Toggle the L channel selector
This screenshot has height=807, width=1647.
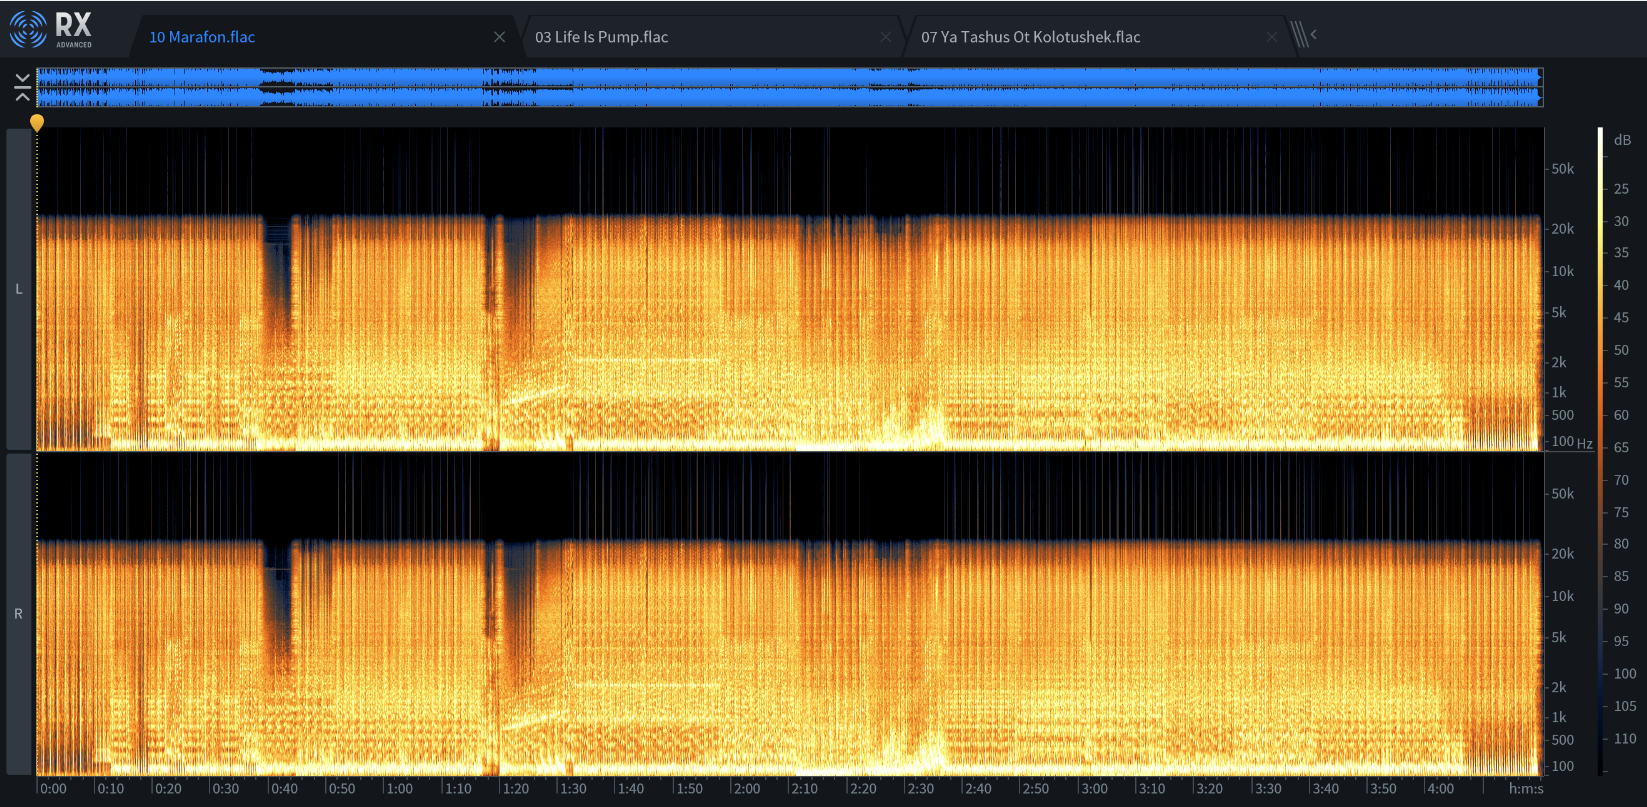coord(19,289)
